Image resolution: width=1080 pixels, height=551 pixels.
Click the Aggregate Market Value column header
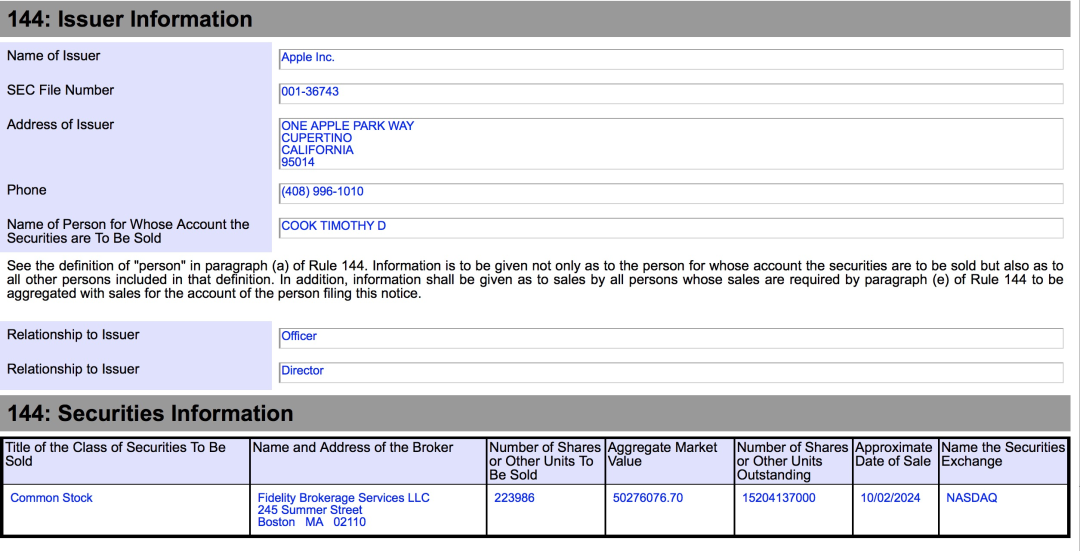(x=669, y=461)
